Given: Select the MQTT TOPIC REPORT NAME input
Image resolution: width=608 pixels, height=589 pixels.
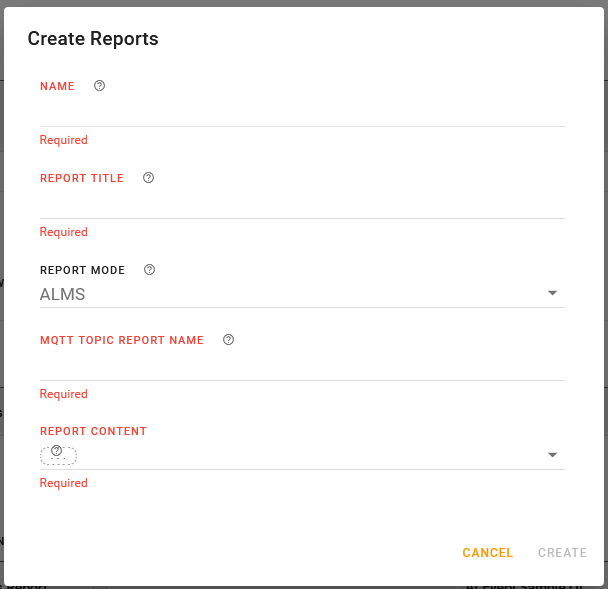Looking at the screenshot, I should (x=302, y=366).
